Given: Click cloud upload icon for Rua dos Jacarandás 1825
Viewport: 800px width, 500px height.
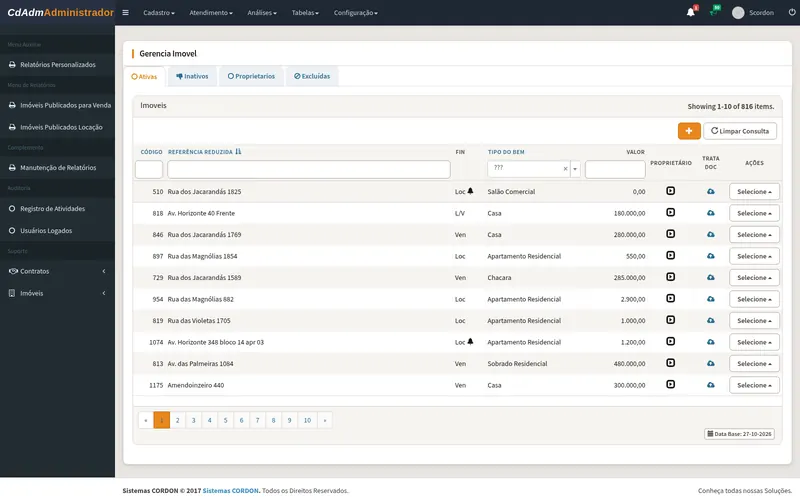Looking at the screenshot, I should [x=711, y=191].
